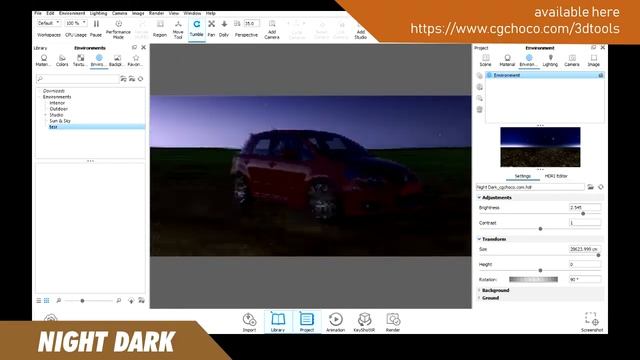
Task: Select the Downloads folder in Library
Action: [x=54, y=91]
